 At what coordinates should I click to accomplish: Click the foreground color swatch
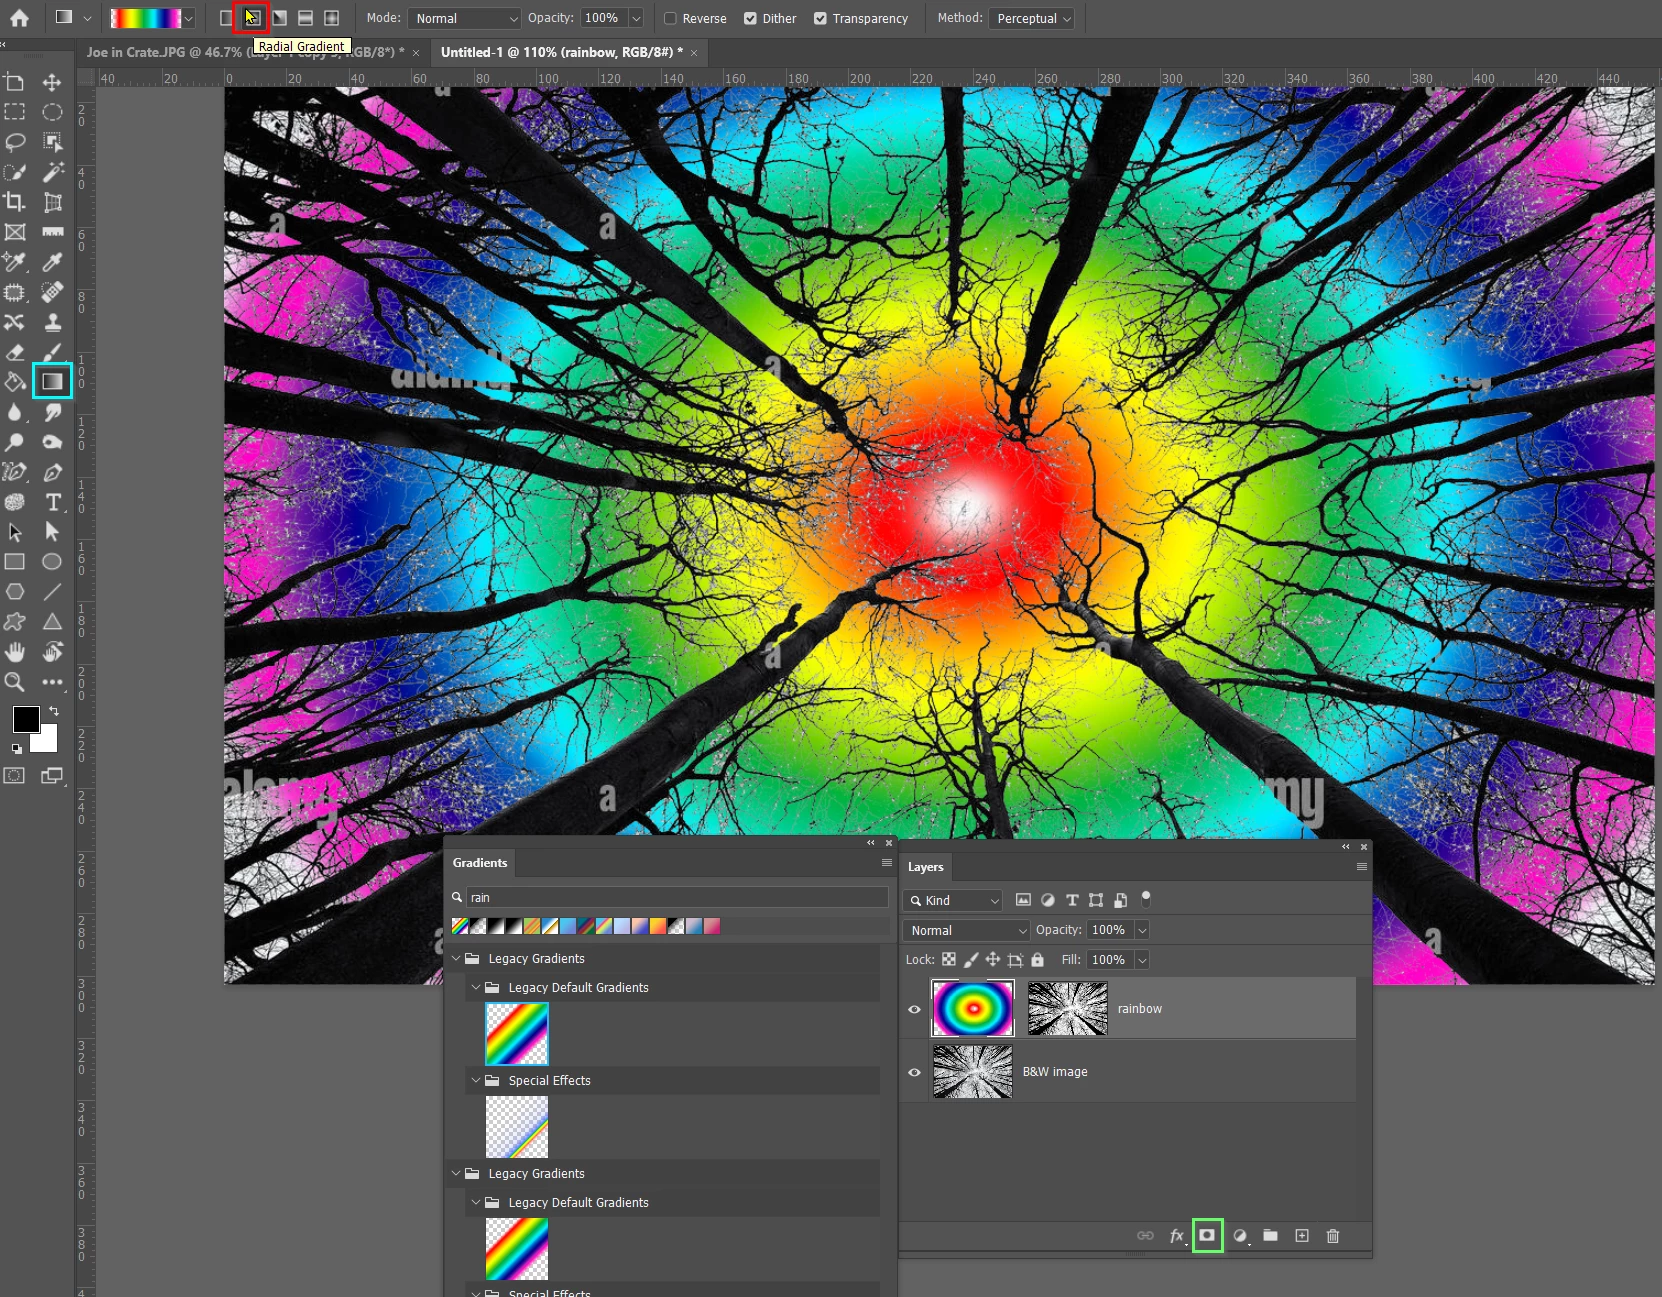pos(25,719)
